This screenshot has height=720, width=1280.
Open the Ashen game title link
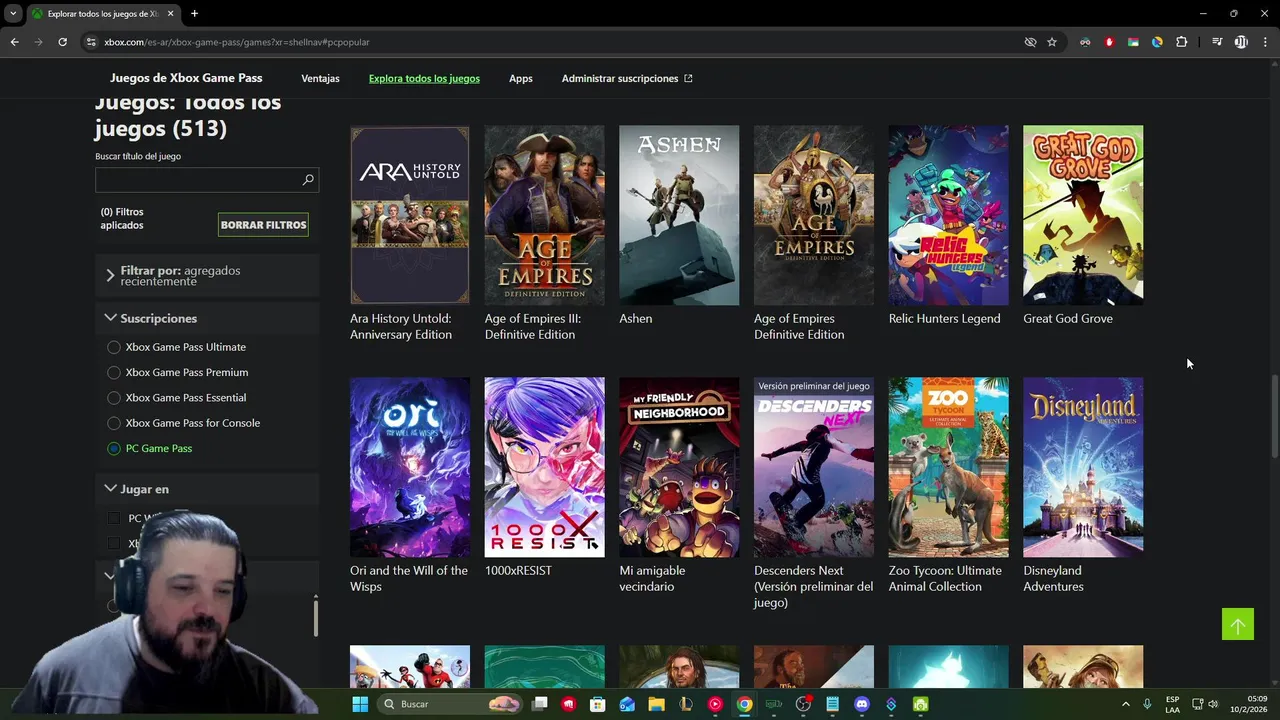(635, 319)
